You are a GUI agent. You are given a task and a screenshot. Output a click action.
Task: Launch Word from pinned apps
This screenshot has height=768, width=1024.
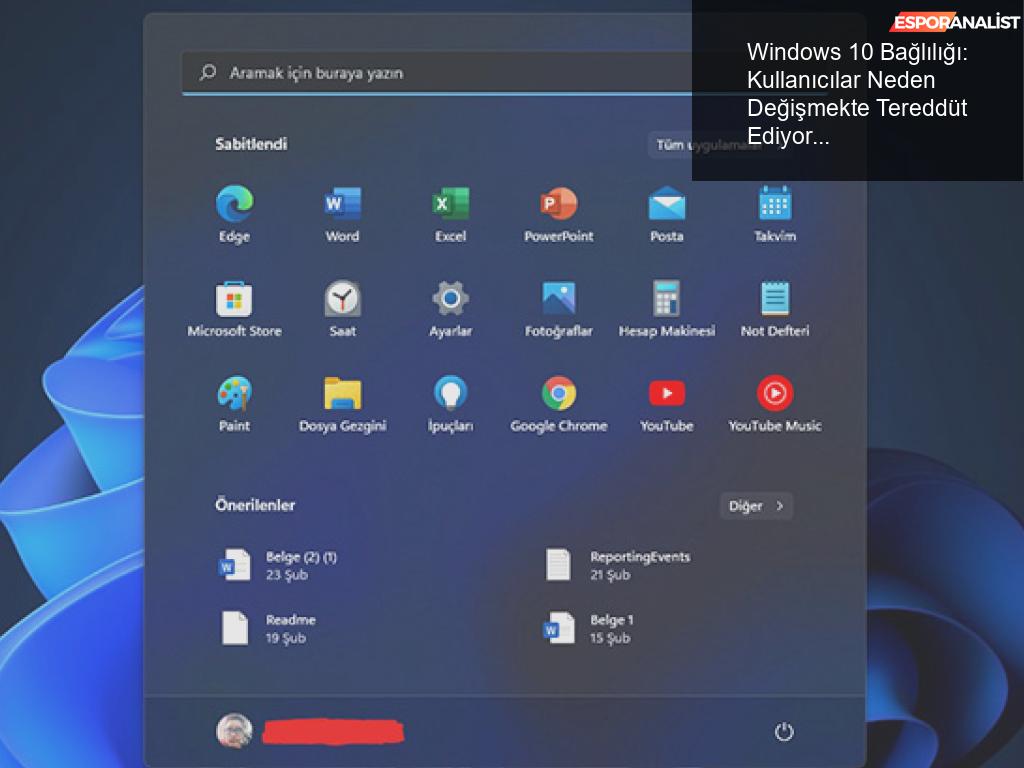coord(342,205)
